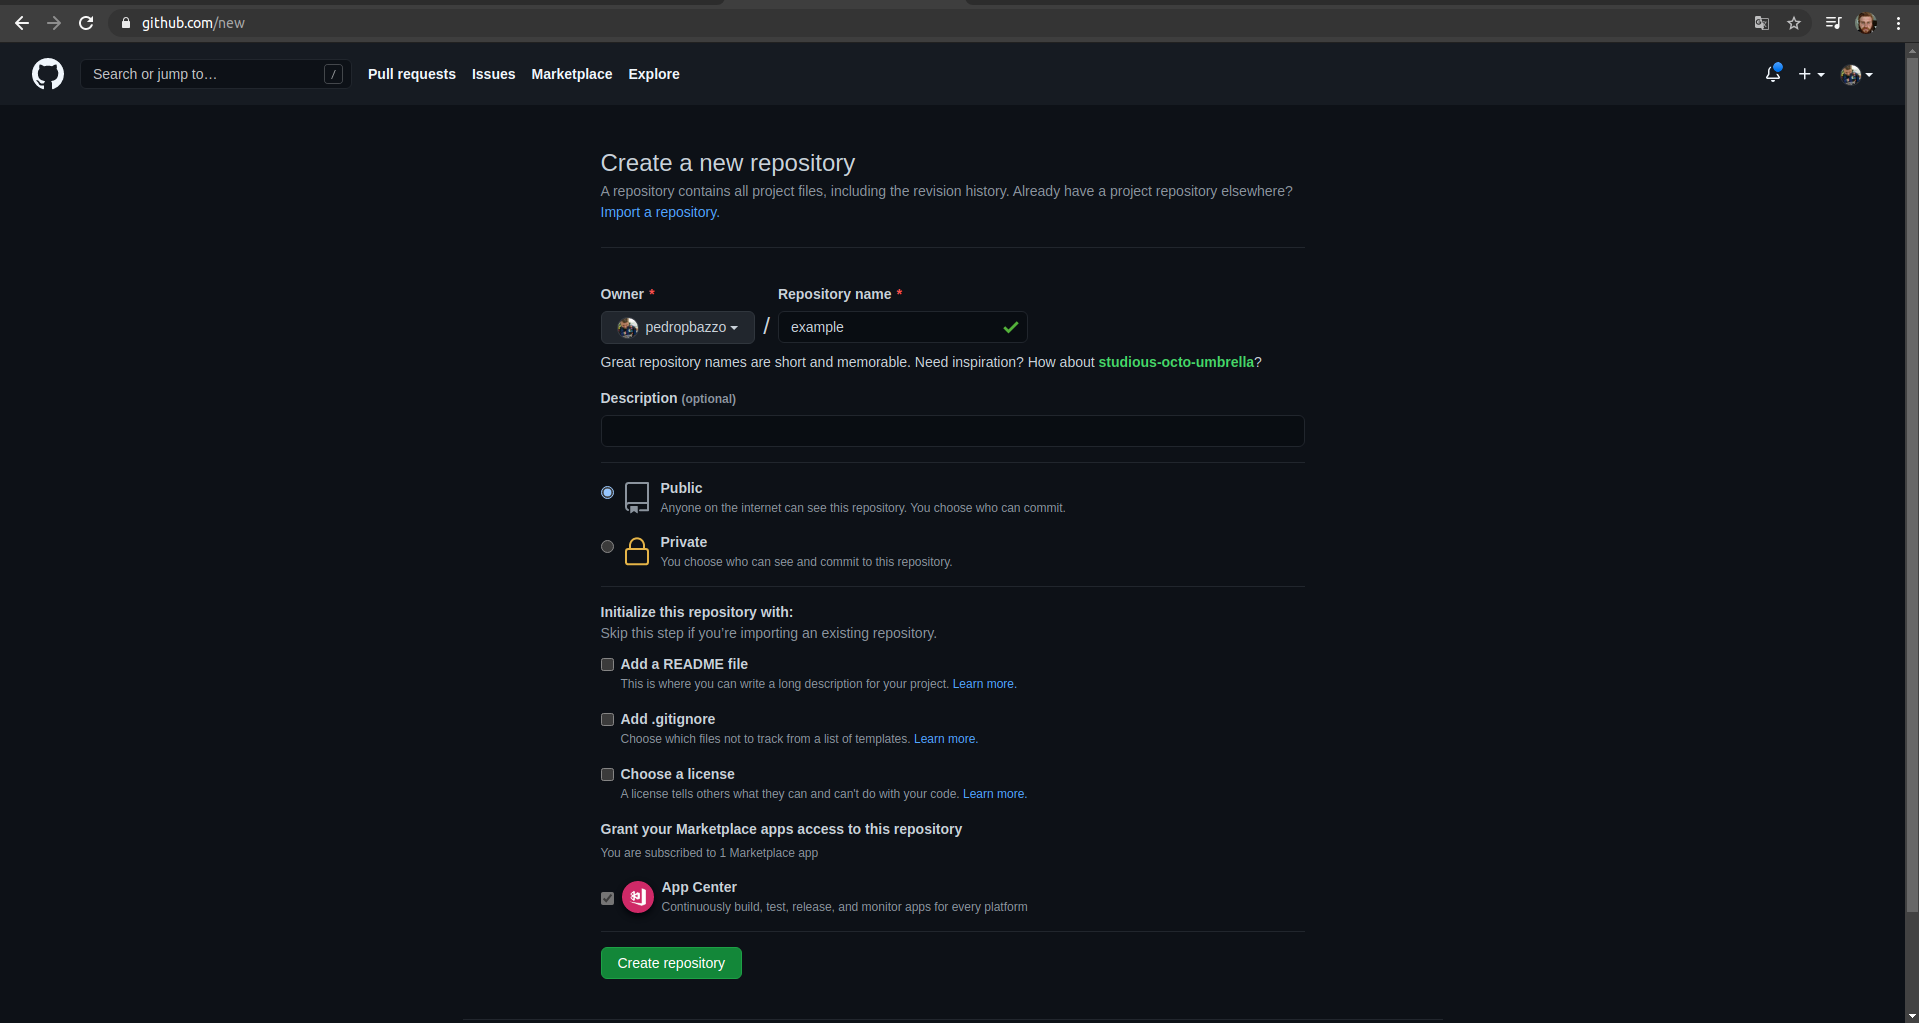This screenshot has width=1919, height=1023.
Task: Use suggested name studious-octo-umbrella
Action: (1176, 362)
